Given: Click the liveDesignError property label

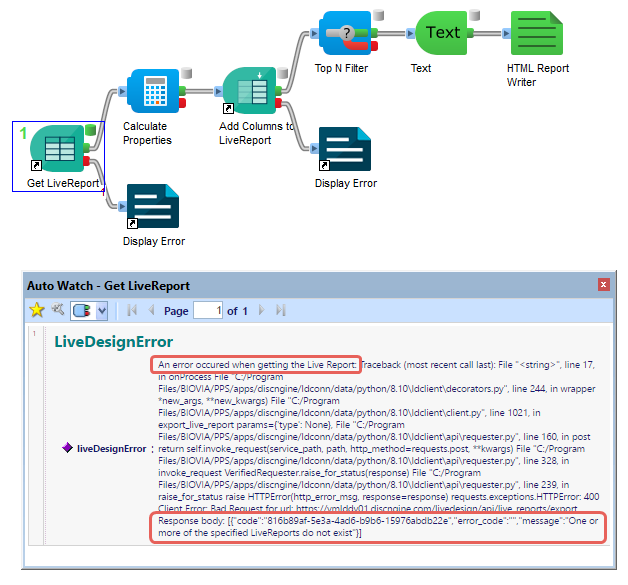Looking at the screenshot, I should tap(111, 448).
